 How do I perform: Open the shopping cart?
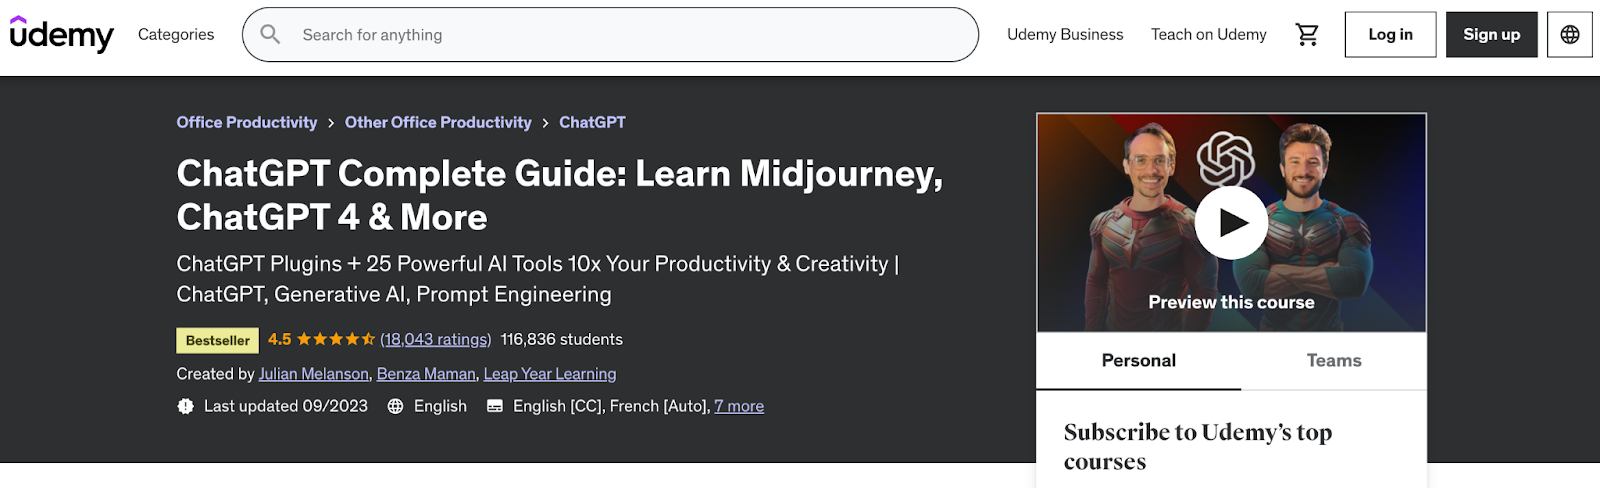tap(1307, 35)
